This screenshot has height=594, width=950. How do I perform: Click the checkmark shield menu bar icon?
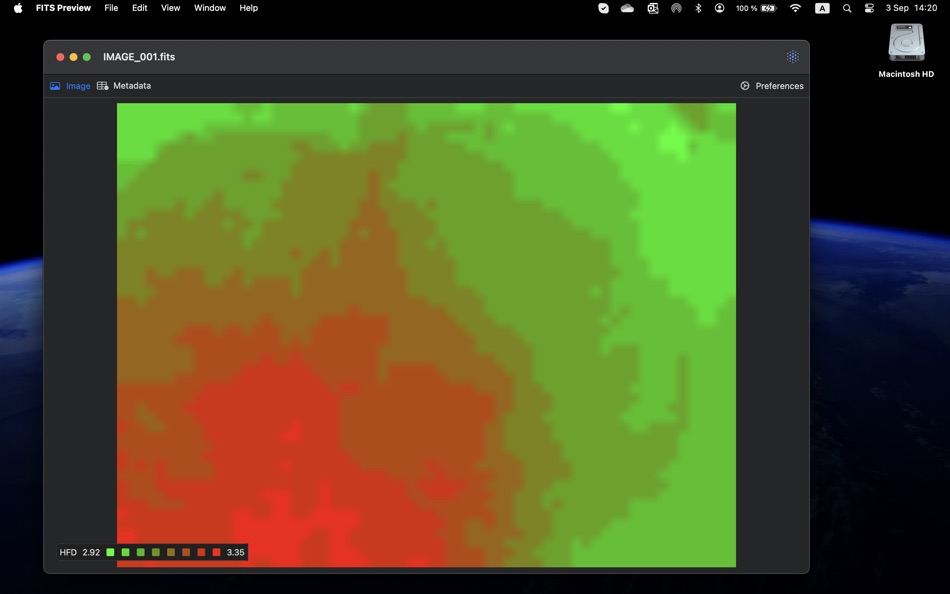click(603, 8)
